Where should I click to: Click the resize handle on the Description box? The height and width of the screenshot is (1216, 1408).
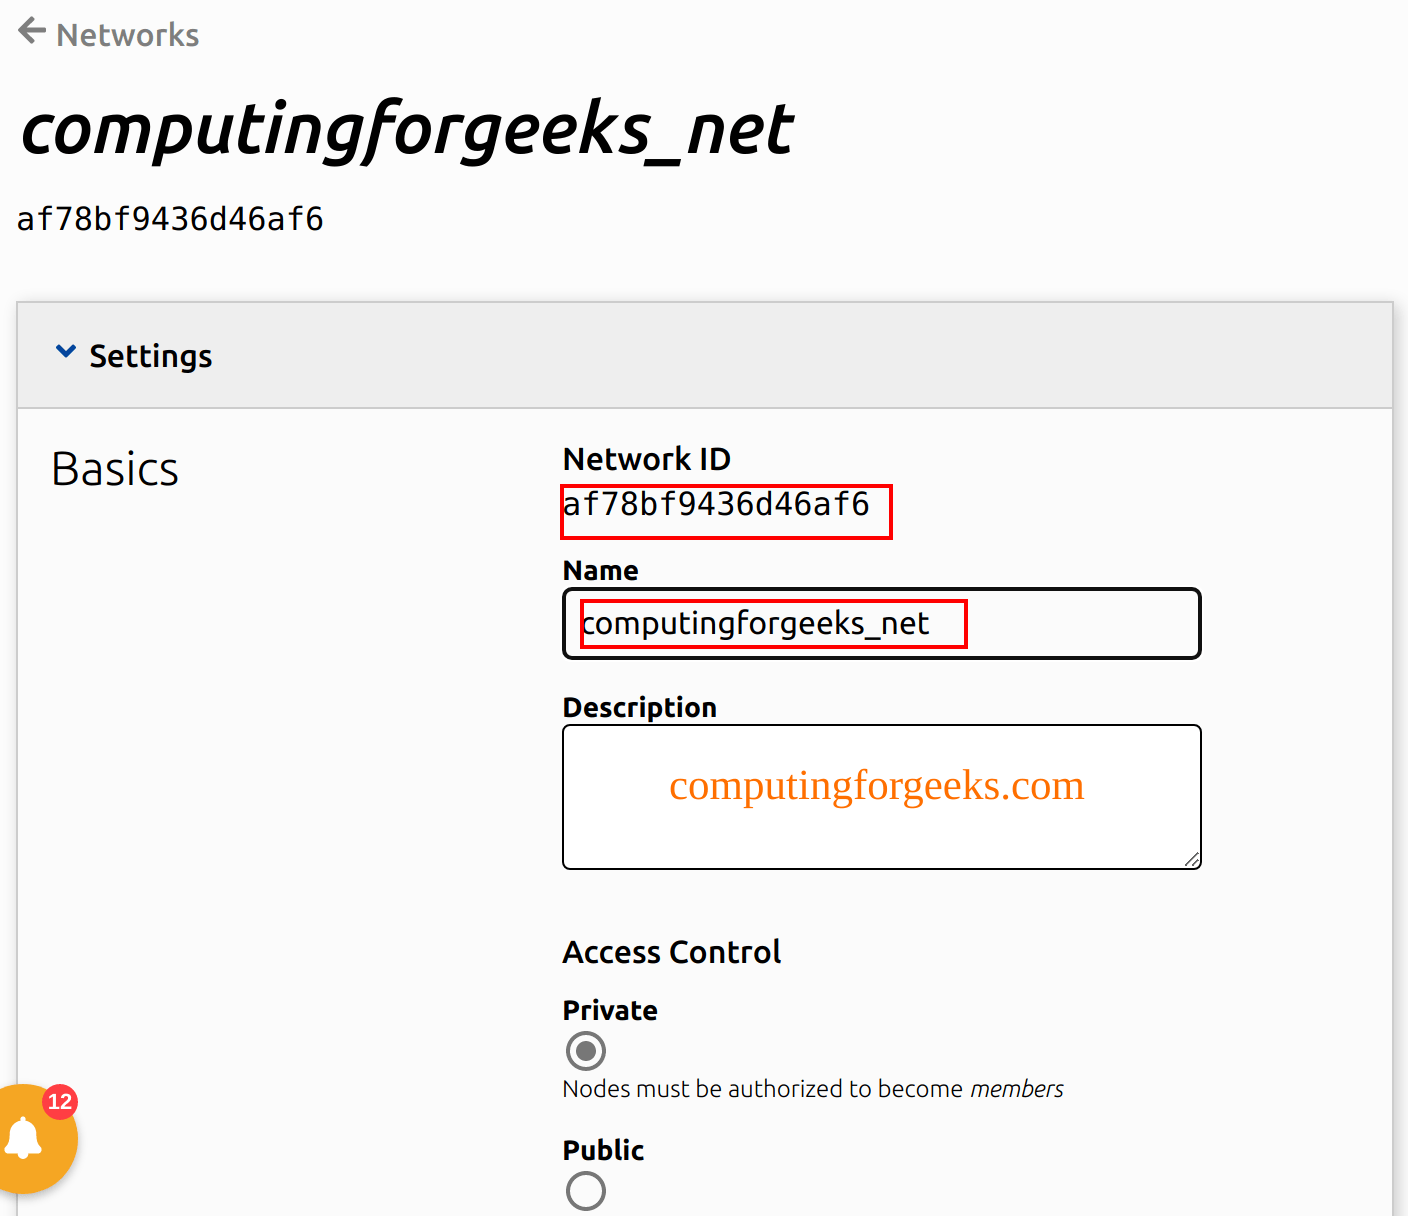tap(1192, 858)
